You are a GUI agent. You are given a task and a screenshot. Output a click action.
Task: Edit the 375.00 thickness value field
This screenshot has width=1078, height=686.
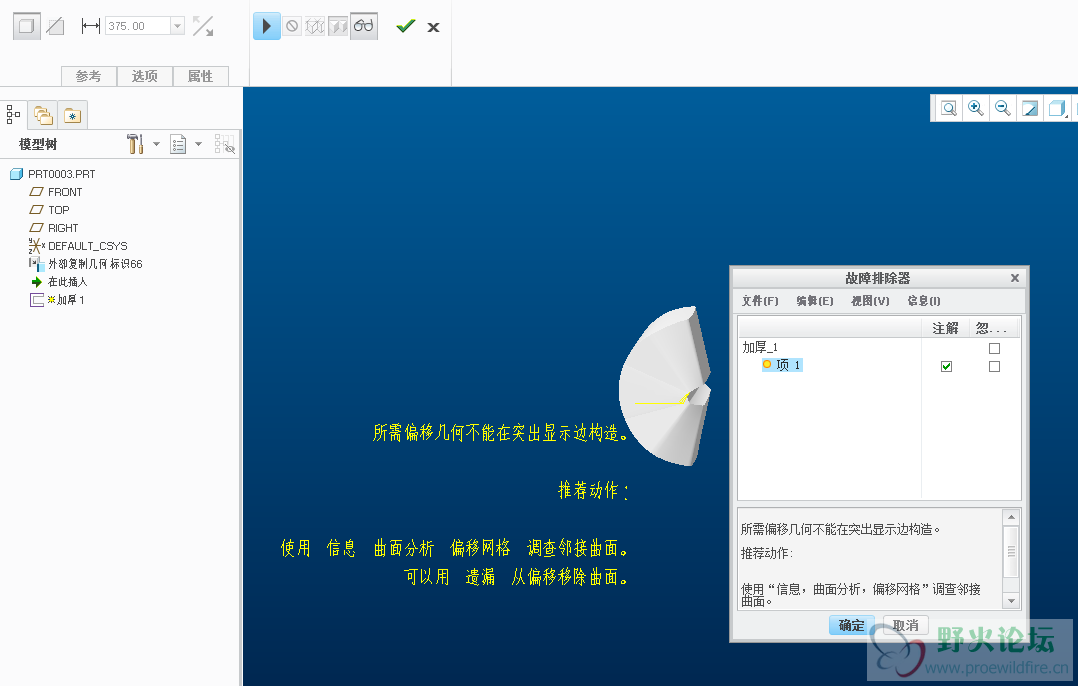(138, 26)
